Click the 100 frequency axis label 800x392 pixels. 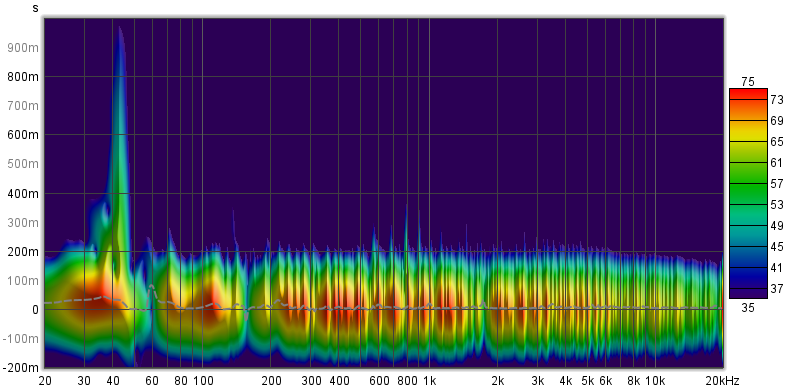pos(203,381)
